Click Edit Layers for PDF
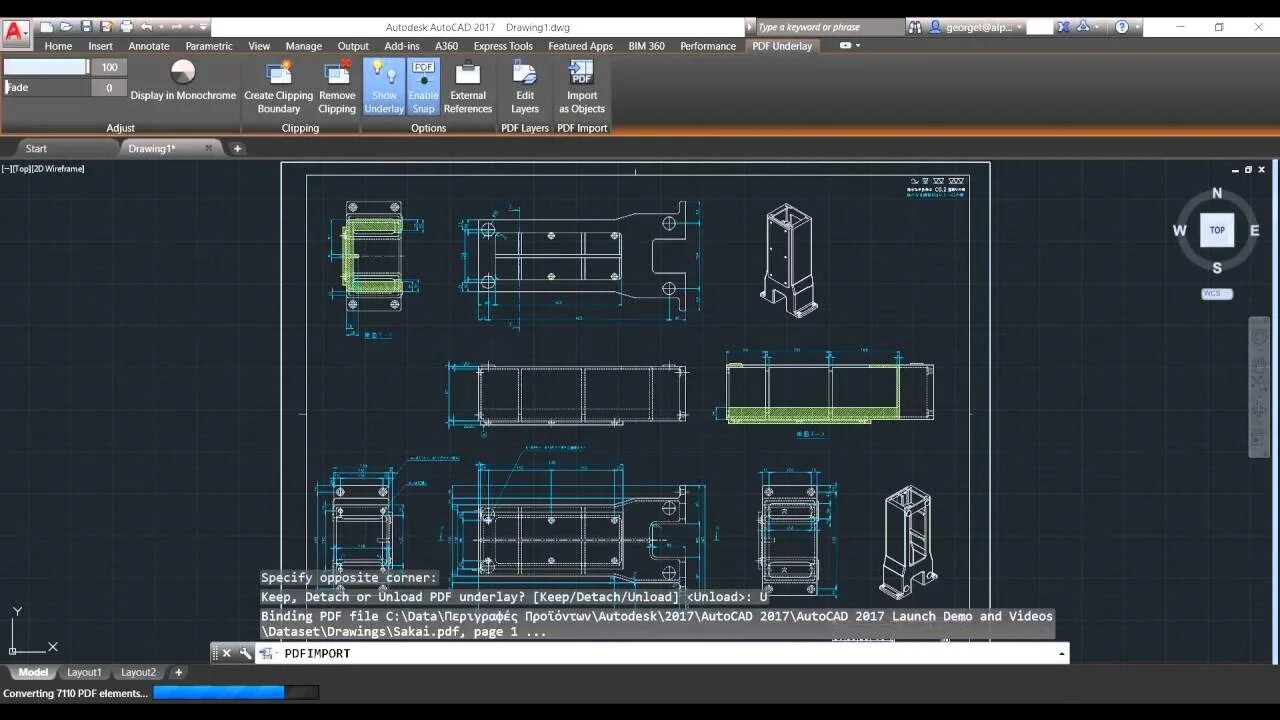 coord(525,88)
